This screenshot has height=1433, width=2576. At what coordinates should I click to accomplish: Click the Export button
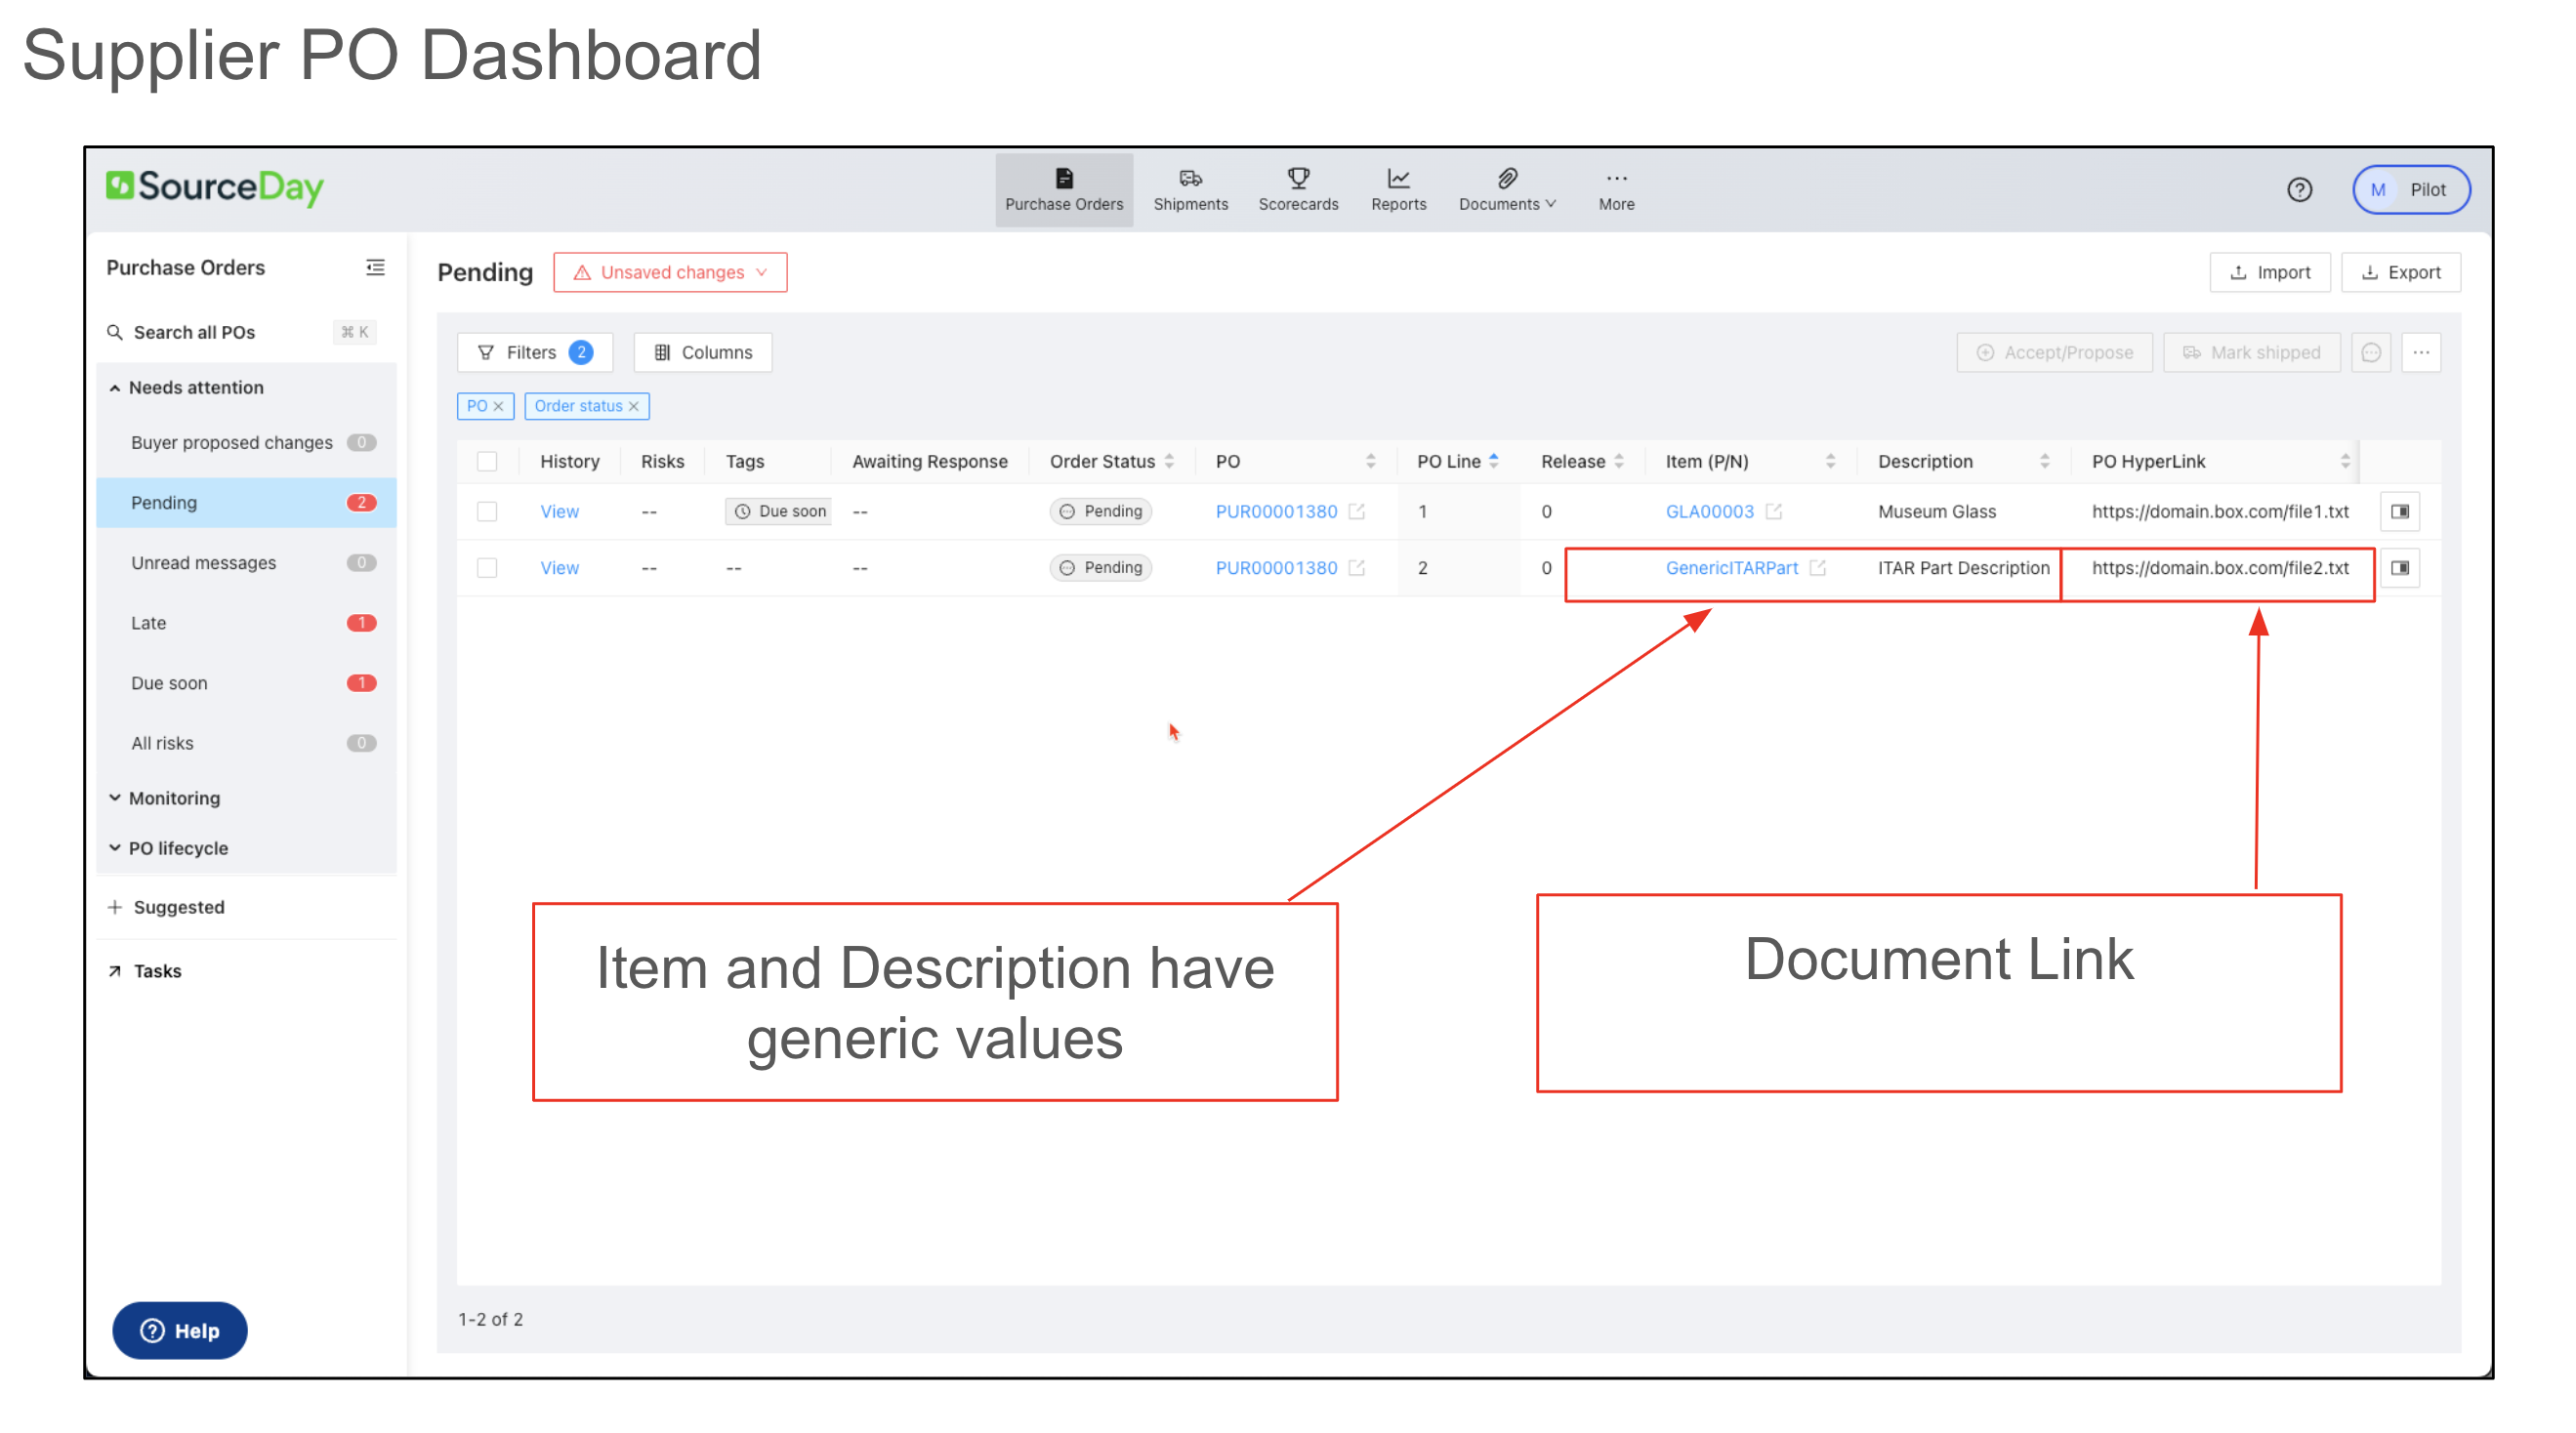tap(2401, 271)
